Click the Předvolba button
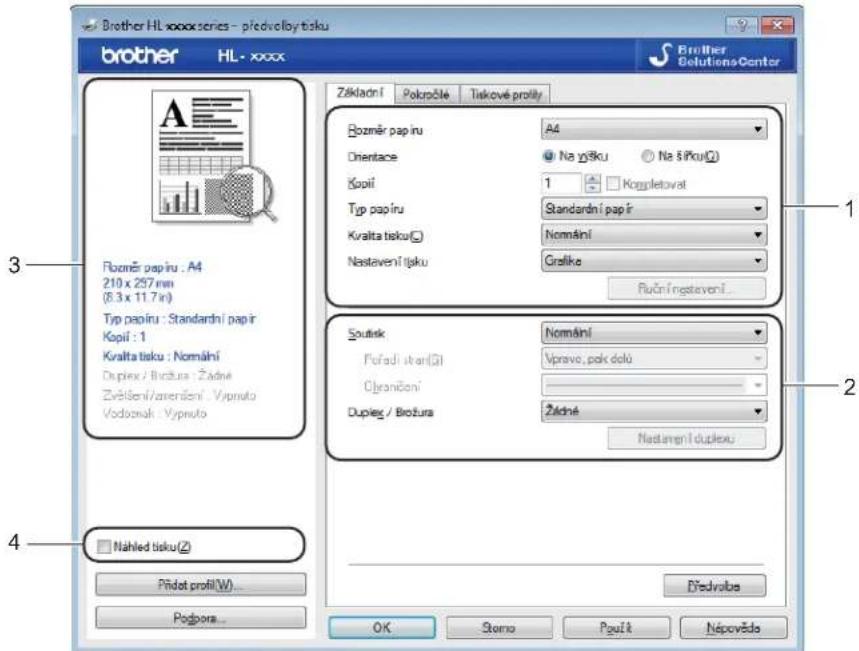 [714, 586]
